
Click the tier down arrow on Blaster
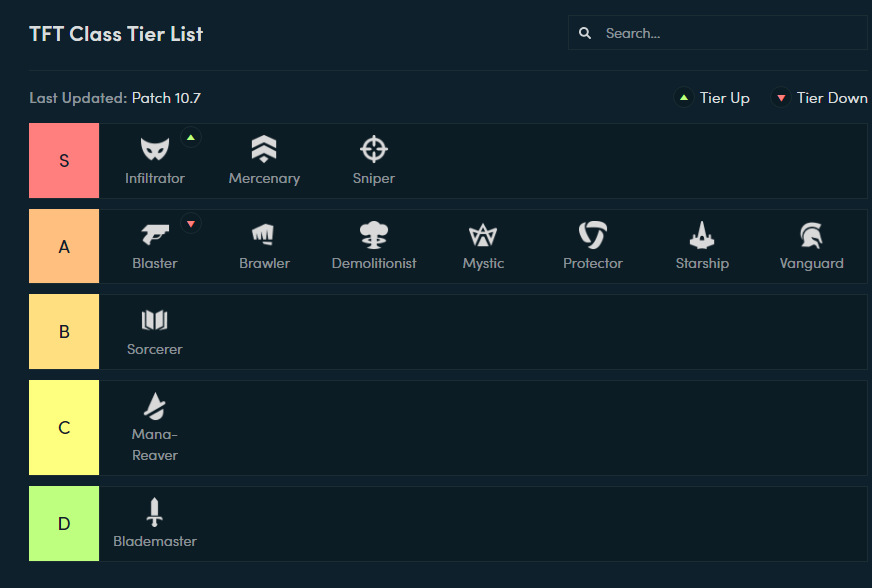(x=191, y=224)
